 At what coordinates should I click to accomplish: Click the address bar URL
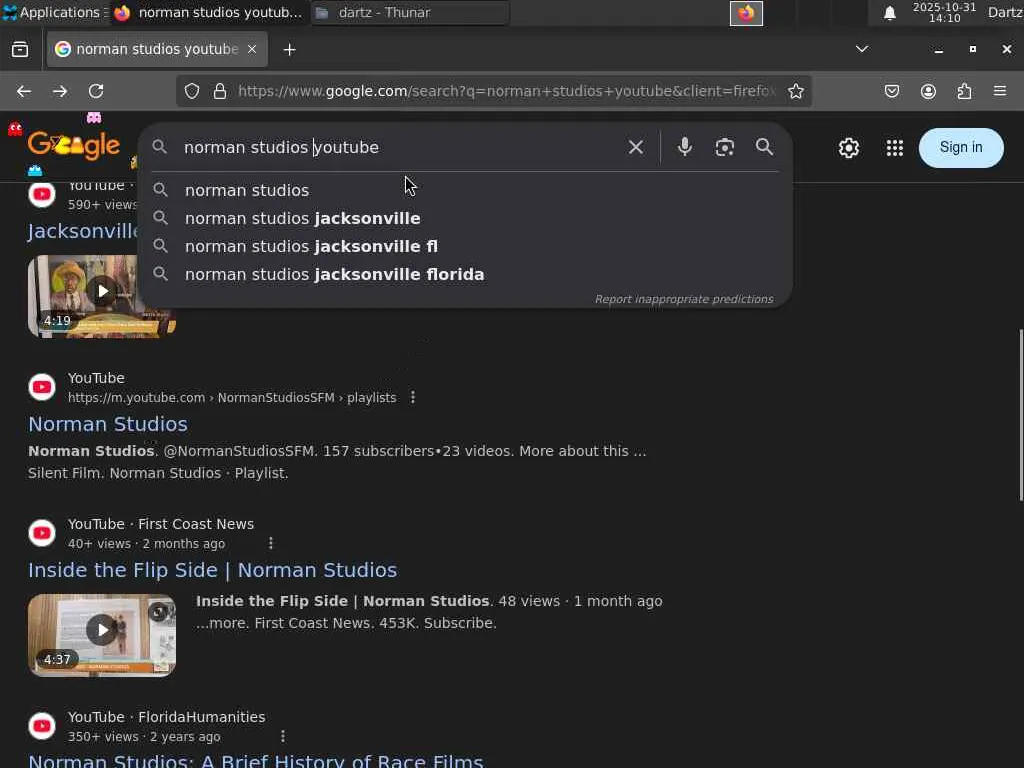coord(507,91)
